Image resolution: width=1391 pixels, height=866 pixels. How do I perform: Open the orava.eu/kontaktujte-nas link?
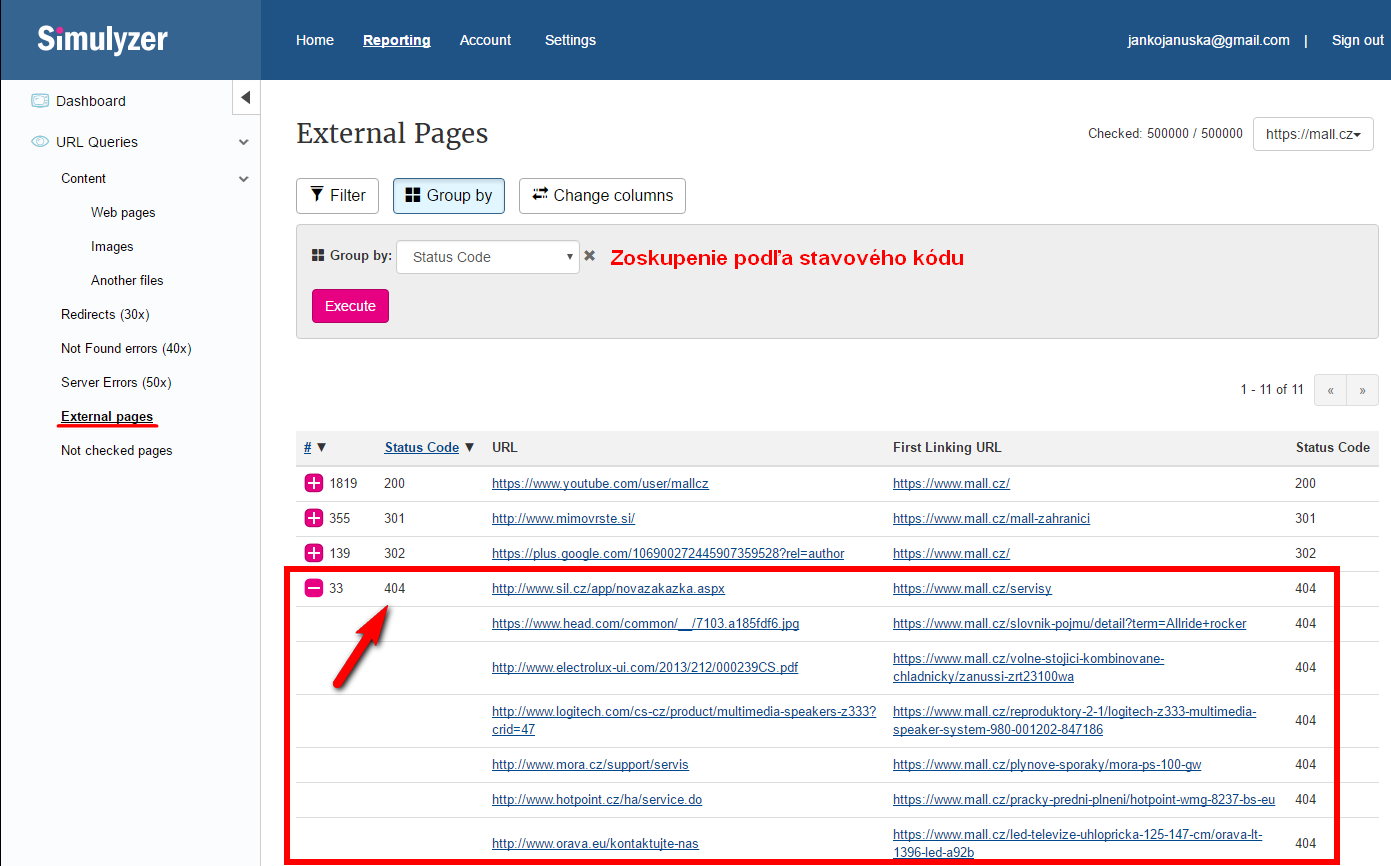click(595, 843)
